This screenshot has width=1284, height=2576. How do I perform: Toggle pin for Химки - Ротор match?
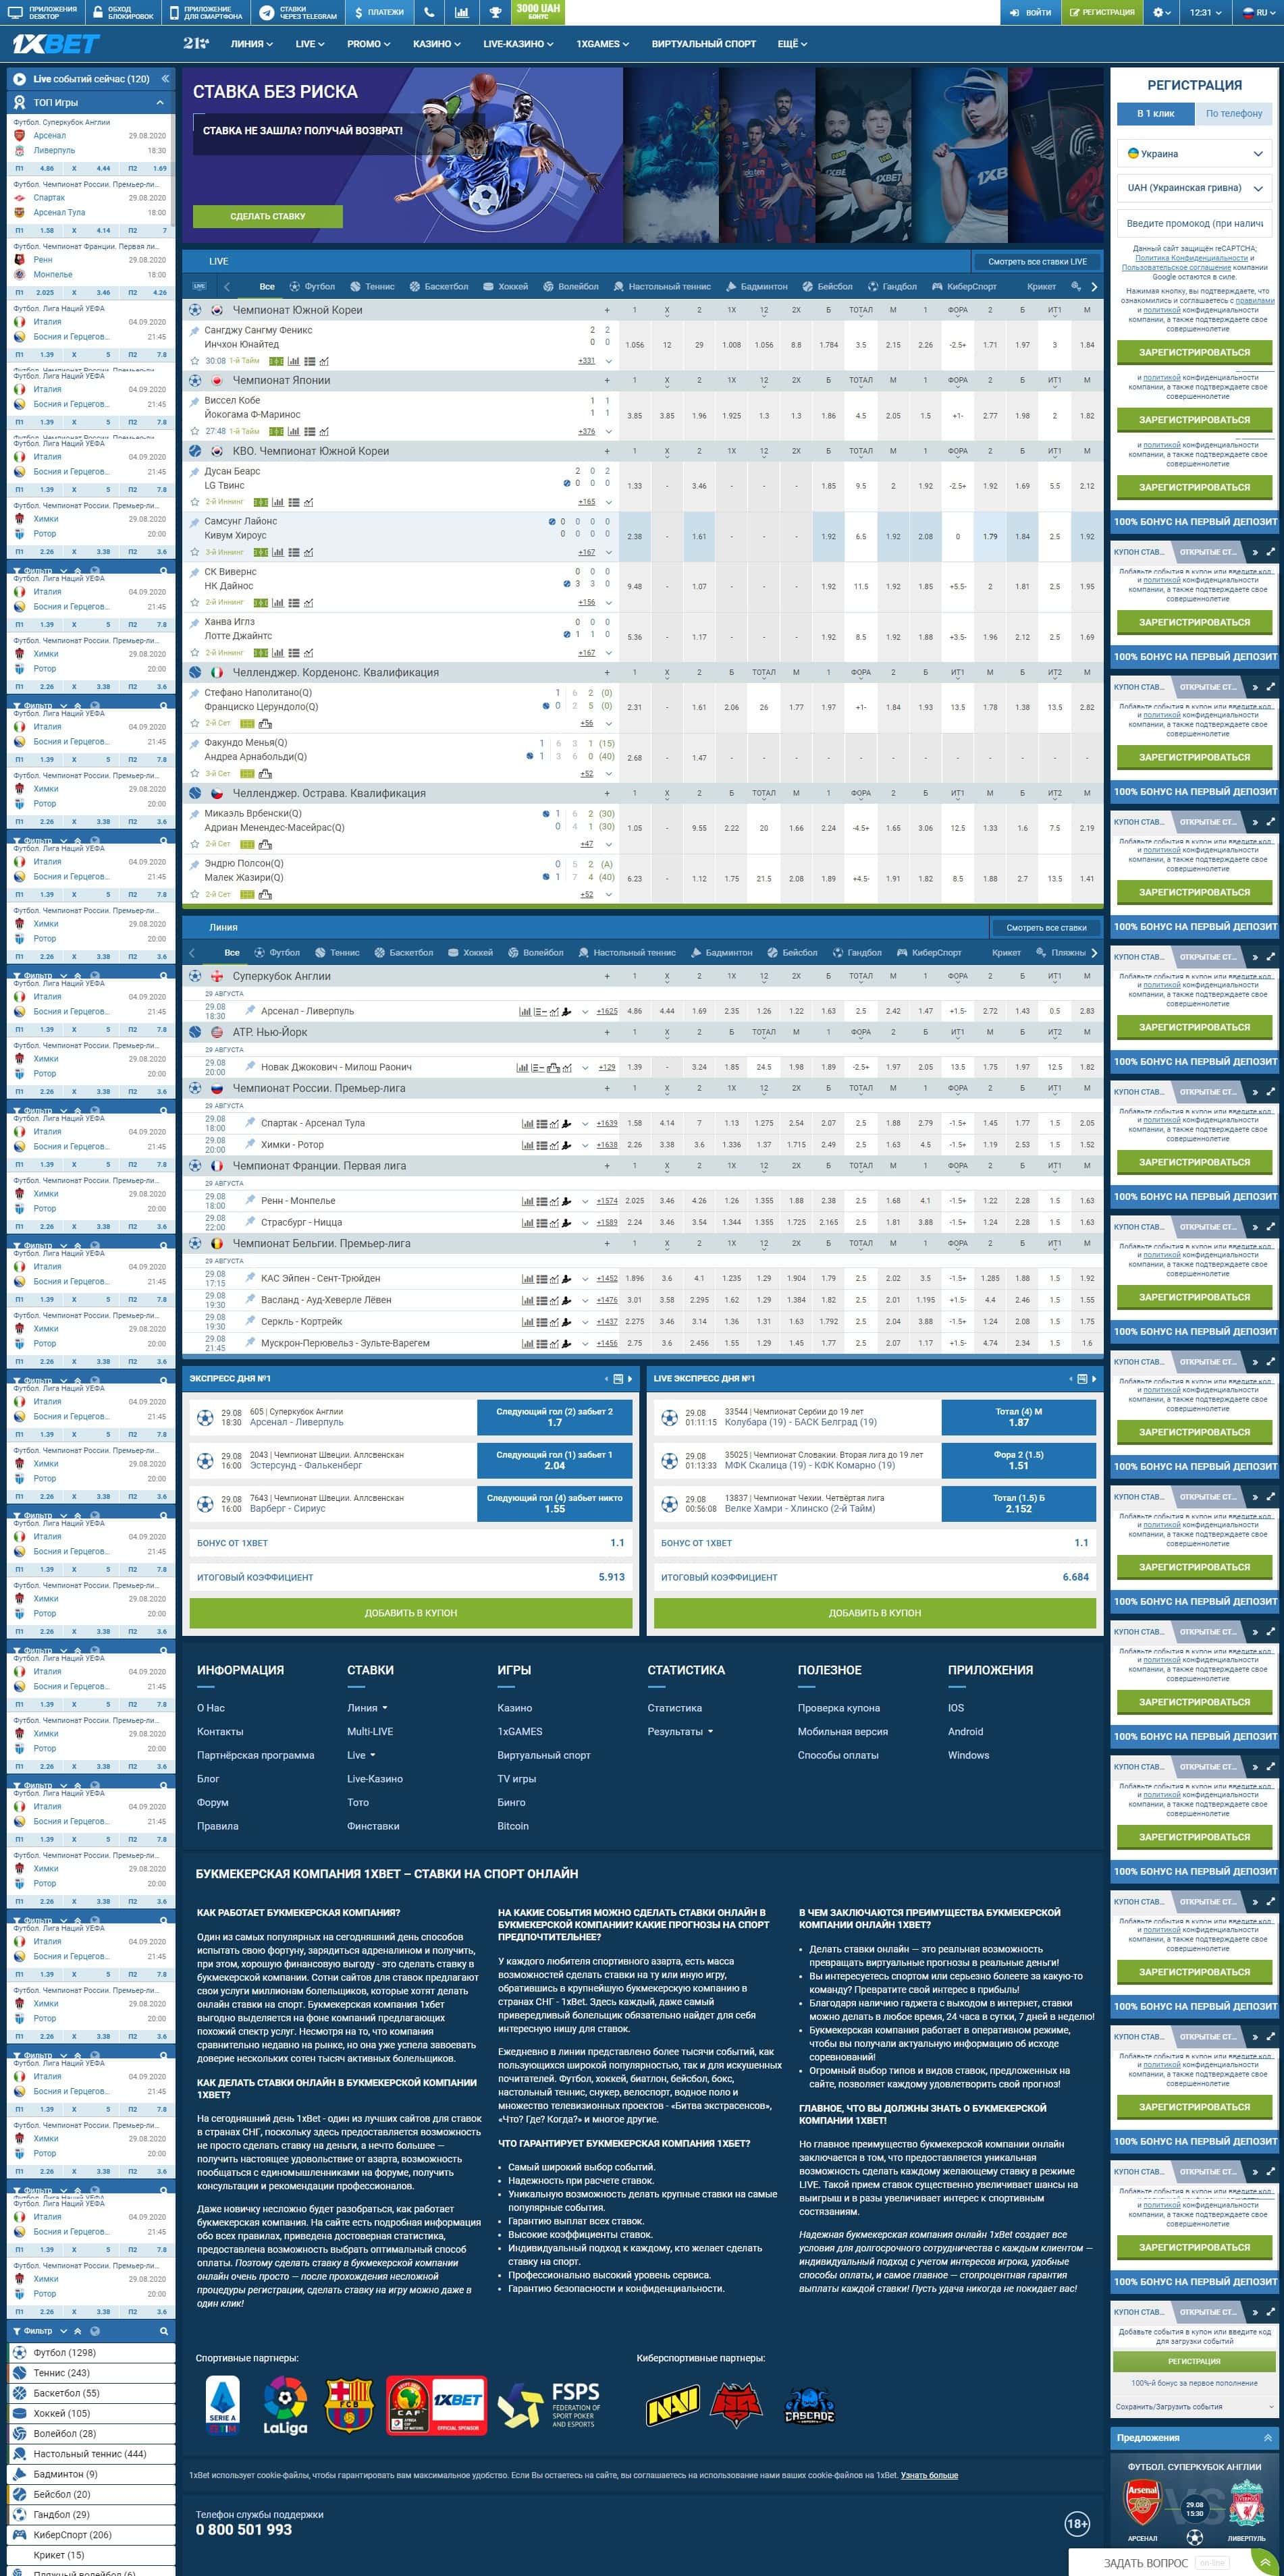point(251,1144)
